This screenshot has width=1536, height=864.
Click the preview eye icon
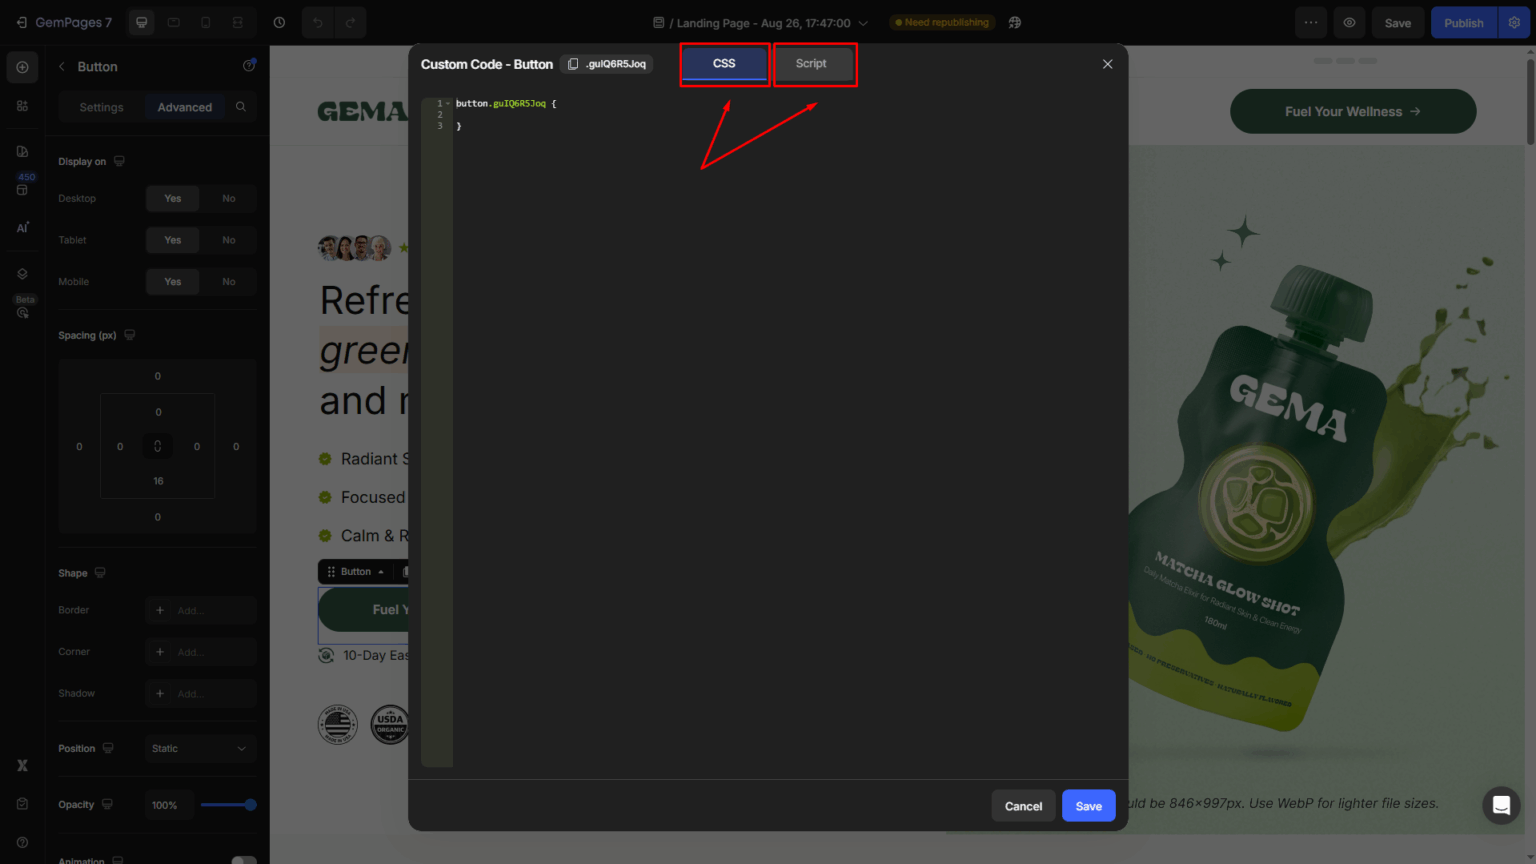1349,22
